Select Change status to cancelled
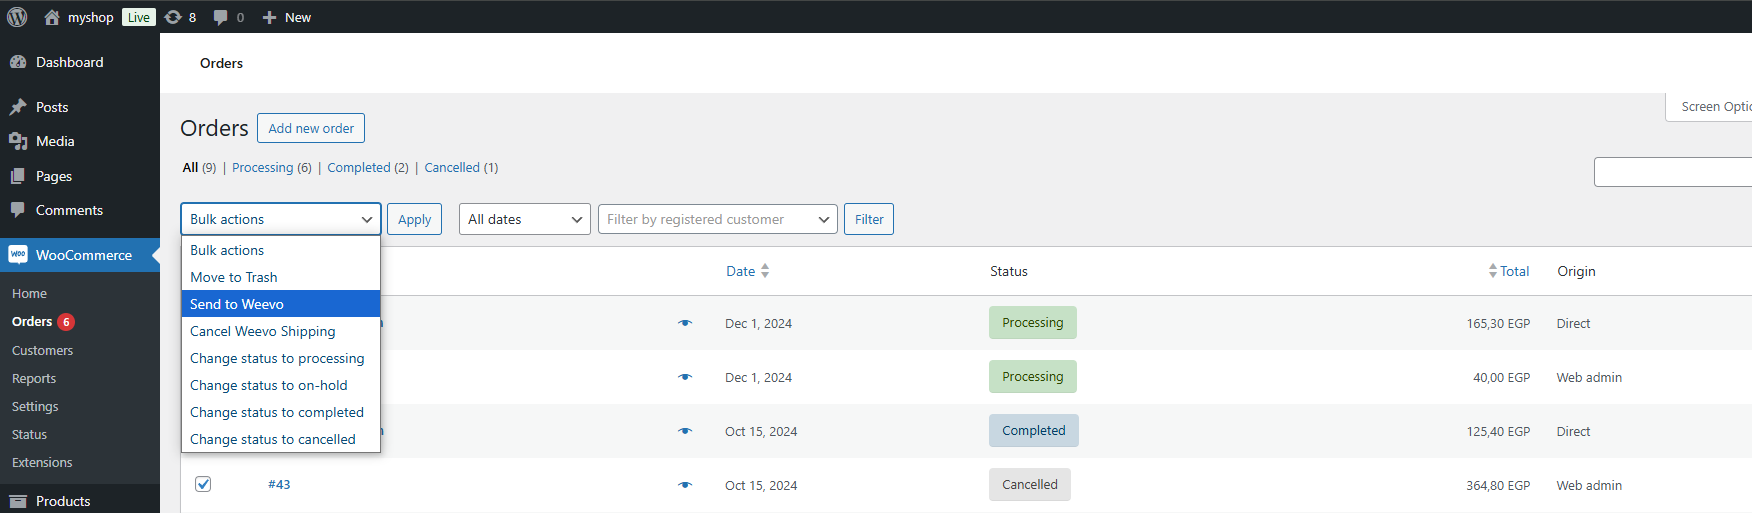Screen dimensions: 1752x513 click(x=281, y=439)
